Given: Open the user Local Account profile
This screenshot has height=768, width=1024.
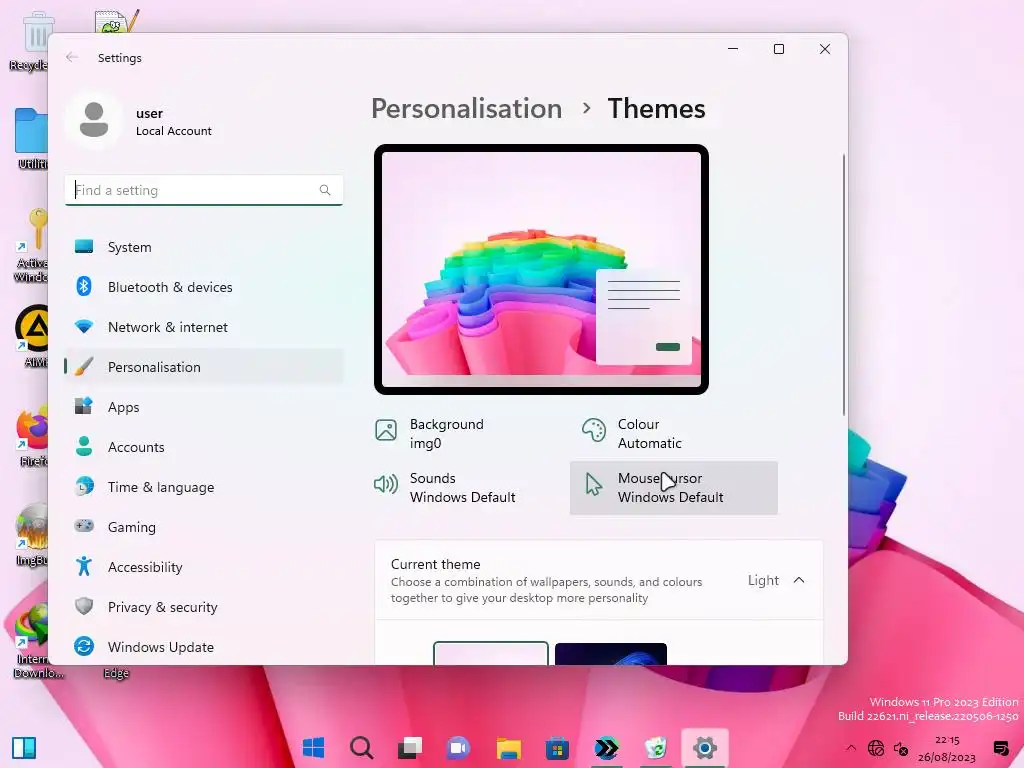Looking at the screenshot, I should 140,121.
